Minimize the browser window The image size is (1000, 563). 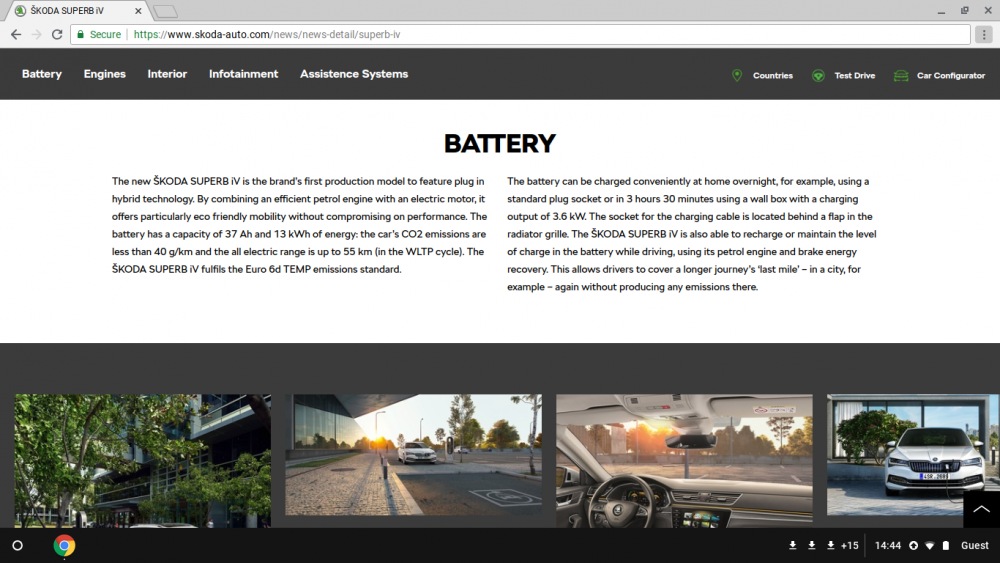point(941,11)
